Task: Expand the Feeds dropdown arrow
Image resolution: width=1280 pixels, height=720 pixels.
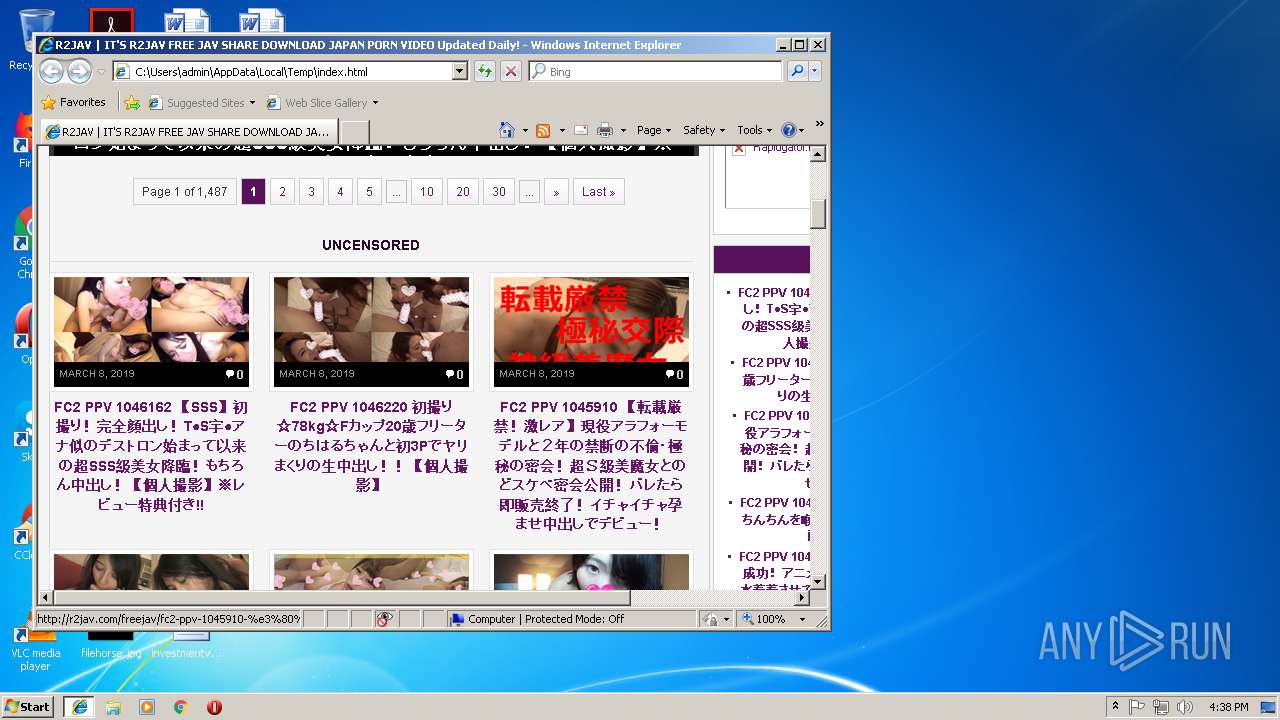Action: click(562, 131)
